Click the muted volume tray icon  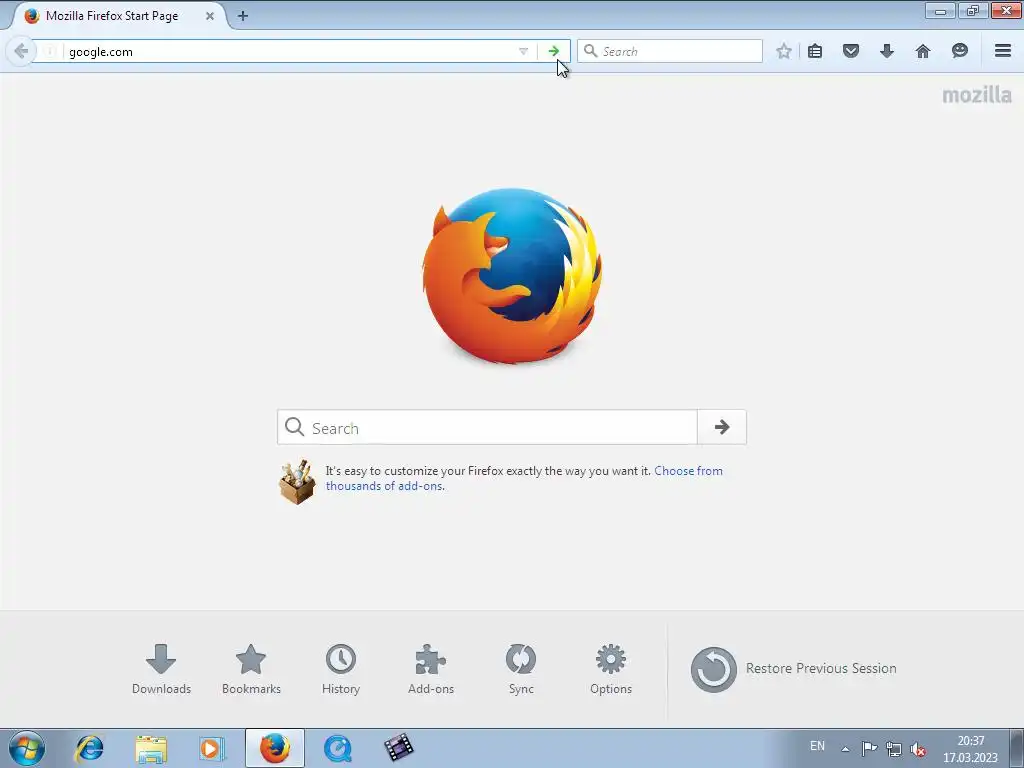pos(918,749)
